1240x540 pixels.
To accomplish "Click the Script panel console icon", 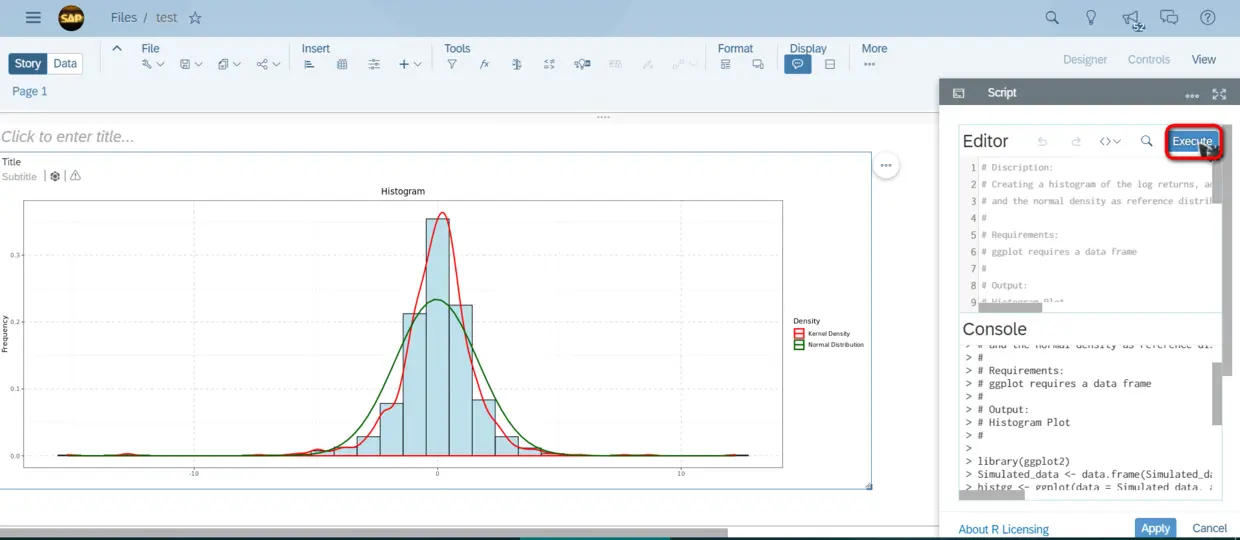I will (959, 93).
